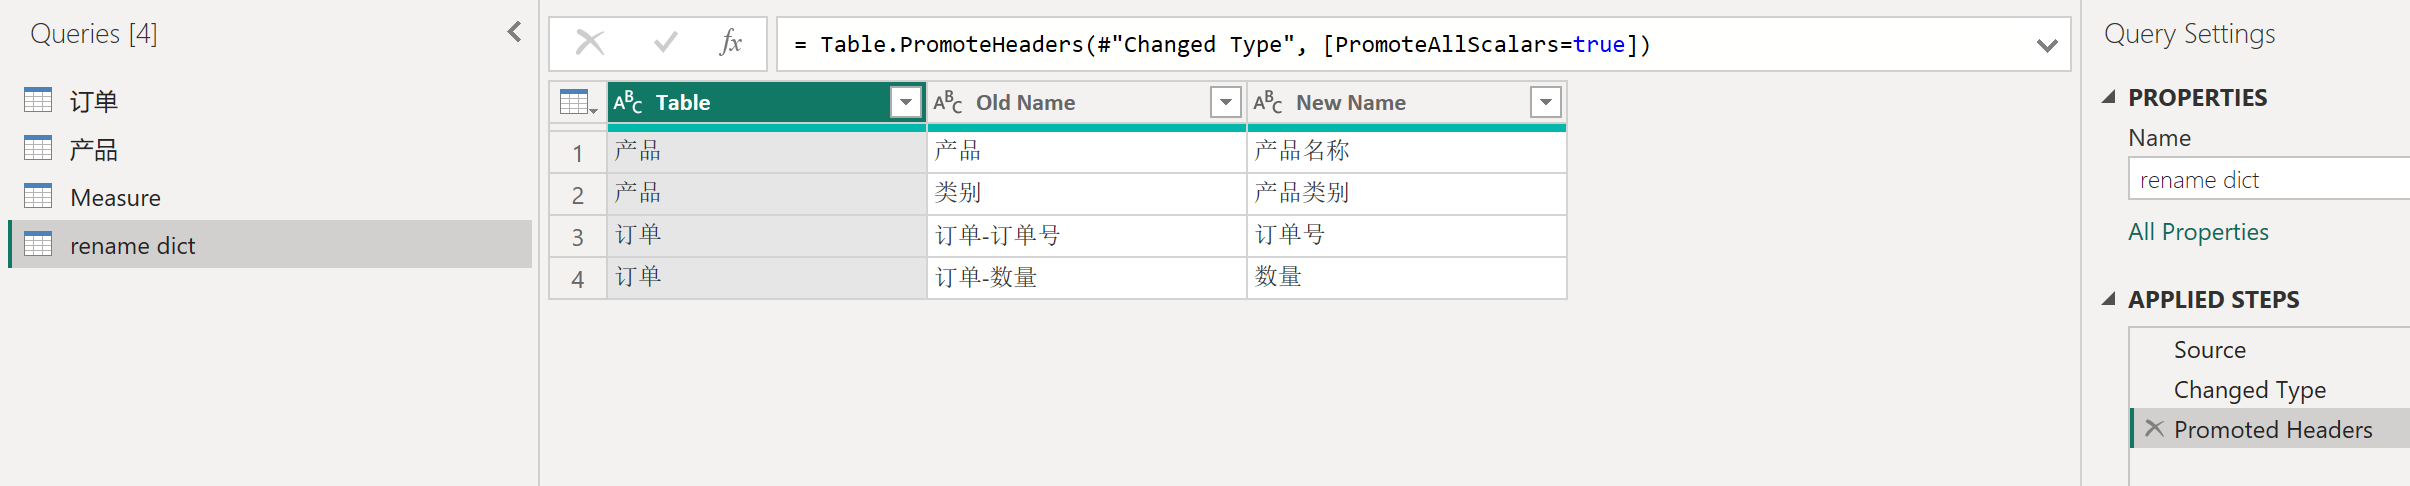Expand the formula bar
The width and height of the screenshot is (2410, 486).
tap(2047, 45)
